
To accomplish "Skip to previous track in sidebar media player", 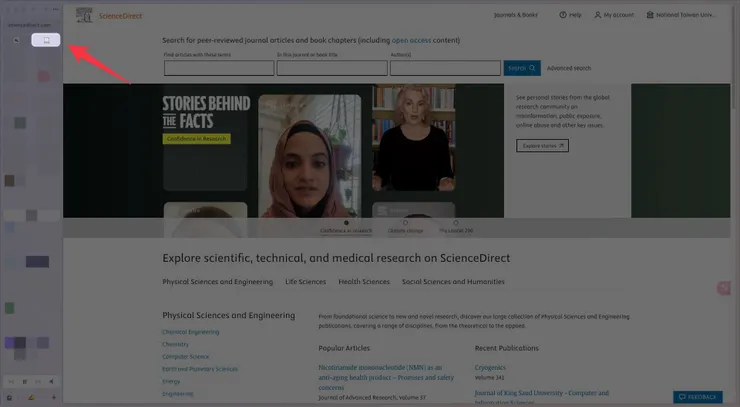I will click(x=11, y=382).
